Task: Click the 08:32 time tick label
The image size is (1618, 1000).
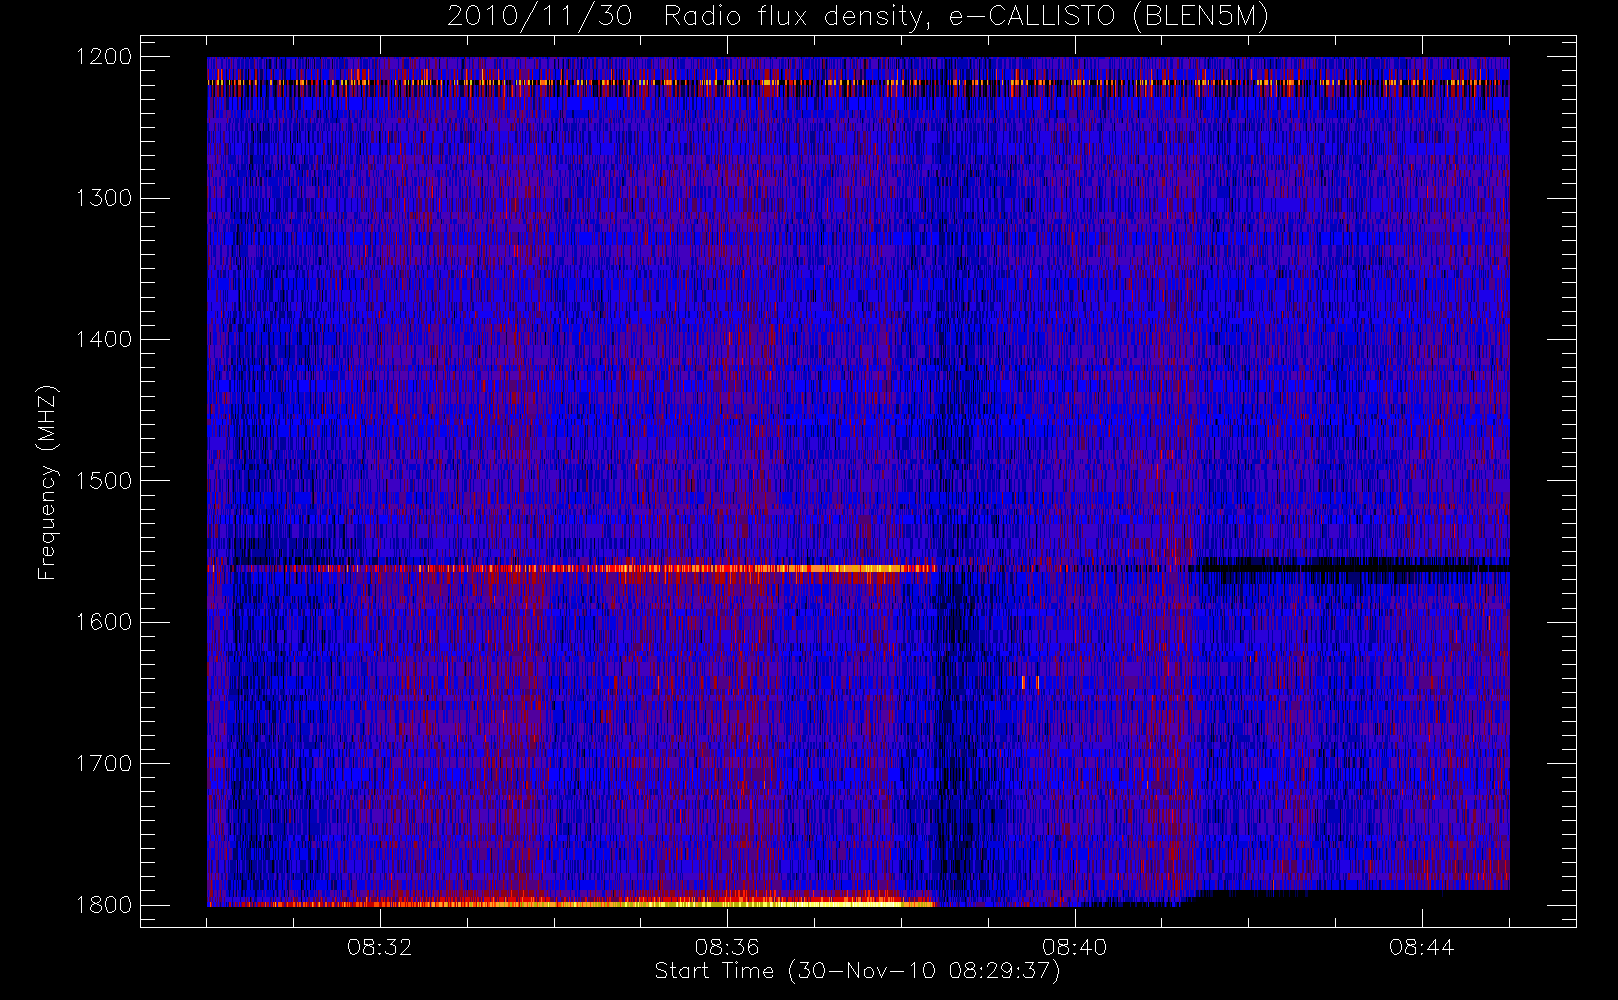Action: [x=380, y=947]
